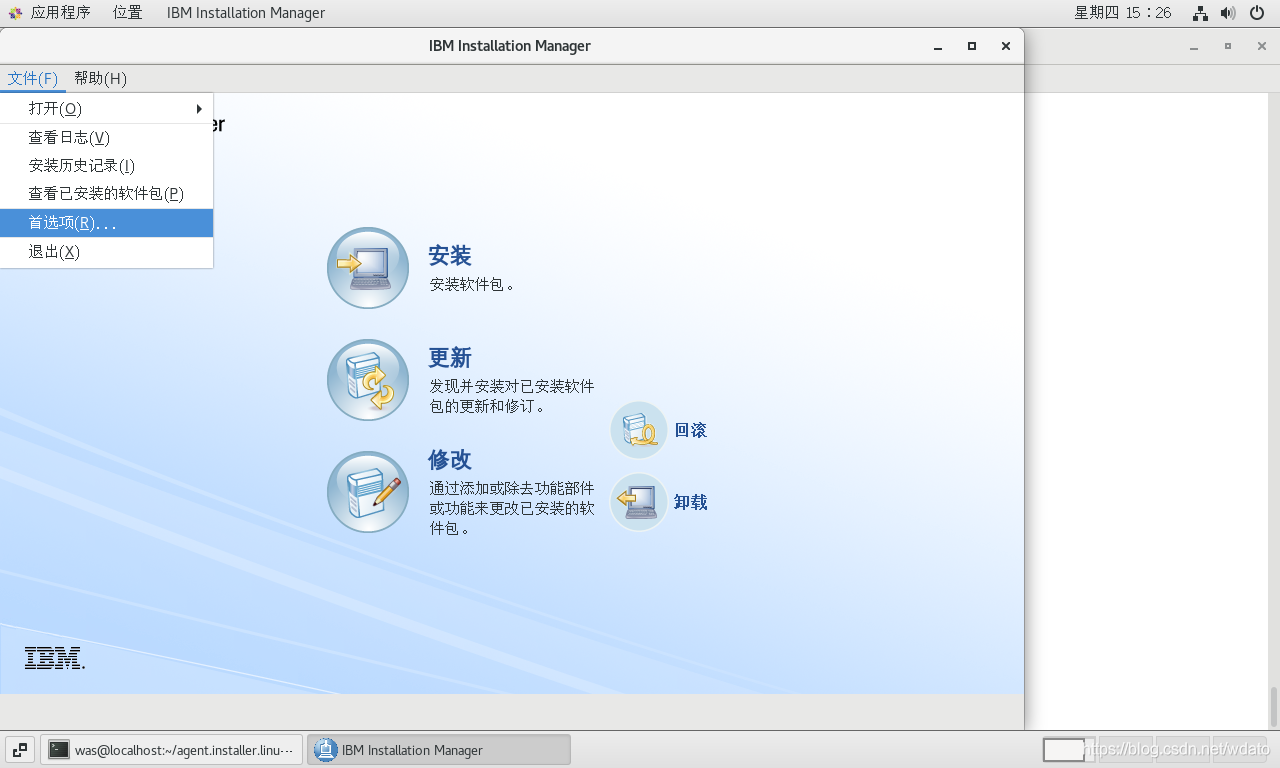Select menu entry 查看已安装的软件包(P)
This screenshot has width=1280, height=768.
click(107, 194)
